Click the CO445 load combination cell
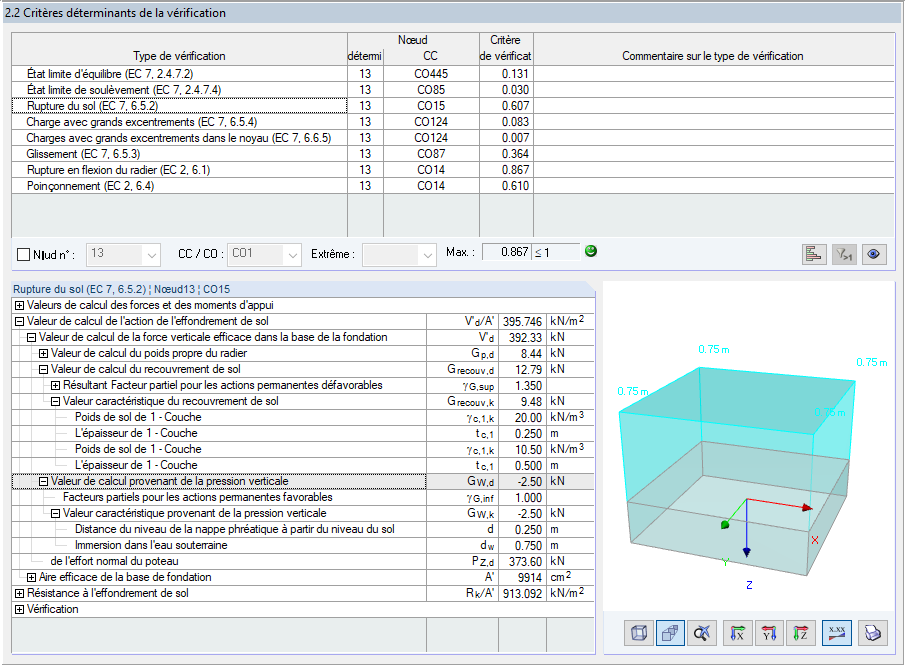This screenshot has height=667, width=906. tap(431, 74)
